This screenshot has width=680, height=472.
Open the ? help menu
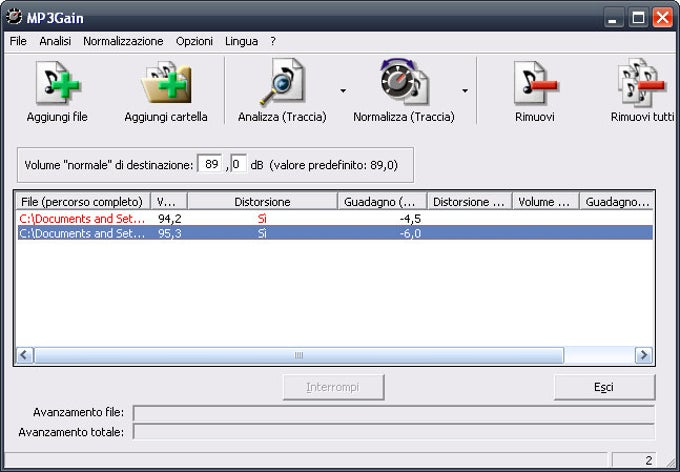click(273, 41)
